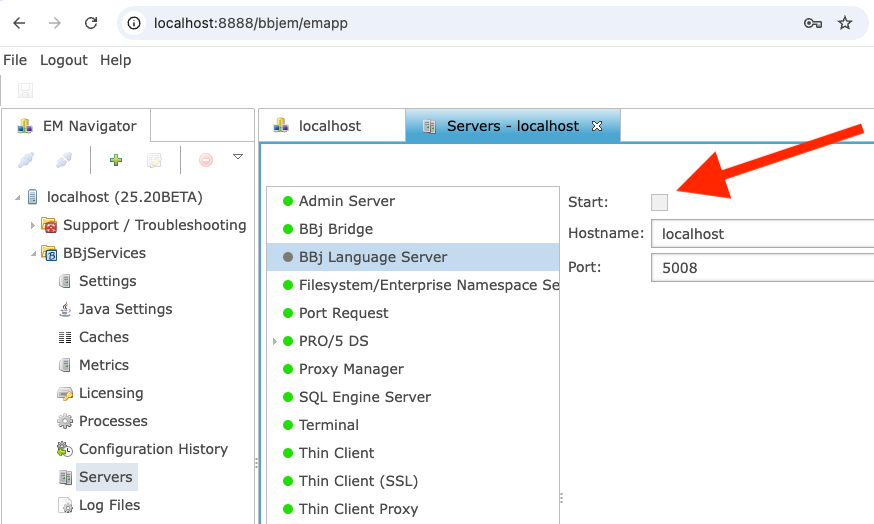The image size is (874, 524).
Task: Open the saved passwords key icon
Action: tap(813, 23)
